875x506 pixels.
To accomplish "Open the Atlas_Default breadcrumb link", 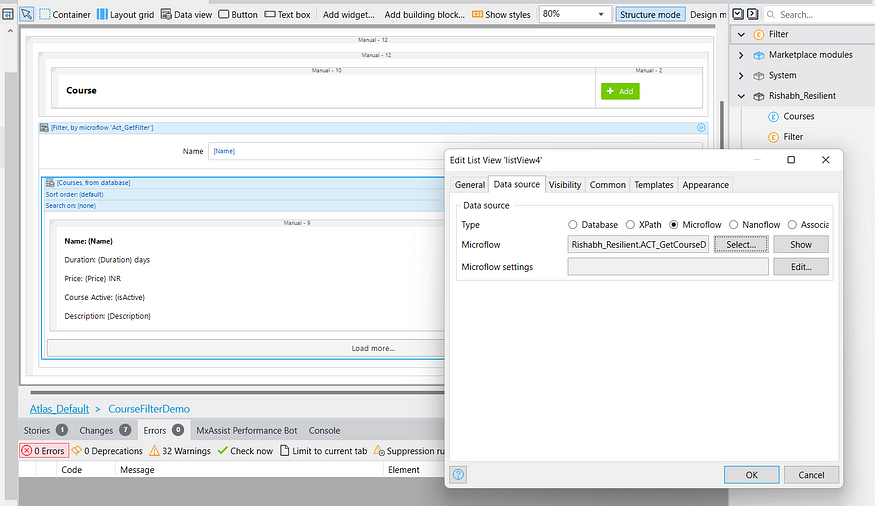I will pyautogui.click(x=59, y=409).
